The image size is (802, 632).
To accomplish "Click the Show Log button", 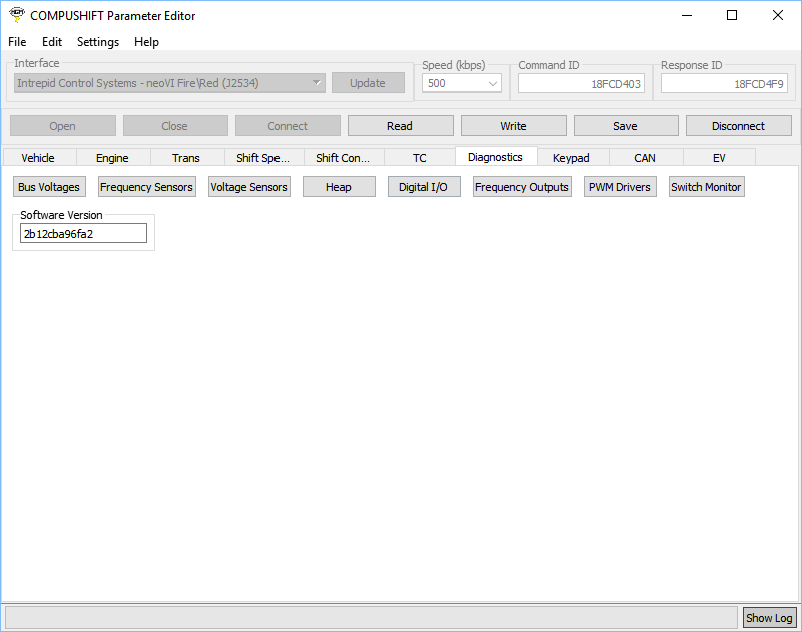I will [769, 617].
